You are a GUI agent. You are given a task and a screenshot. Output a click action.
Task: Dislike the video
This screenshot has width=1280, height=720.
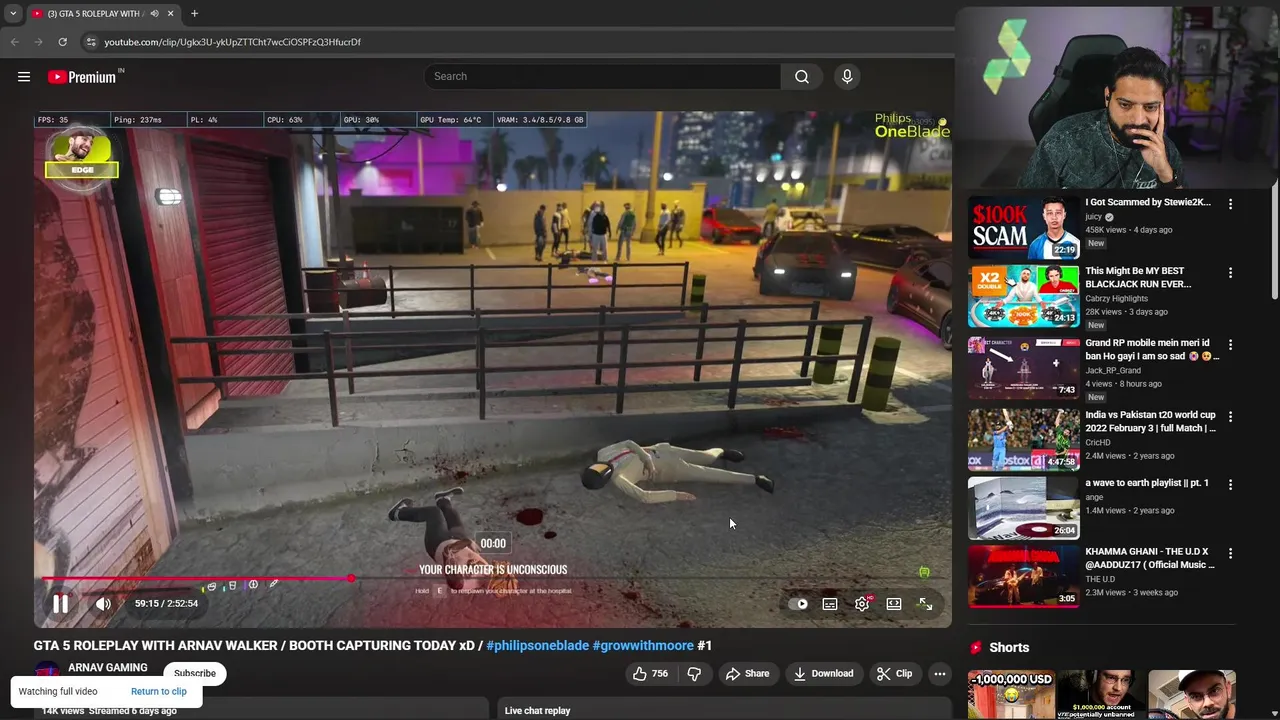click(x=694, y=674)
